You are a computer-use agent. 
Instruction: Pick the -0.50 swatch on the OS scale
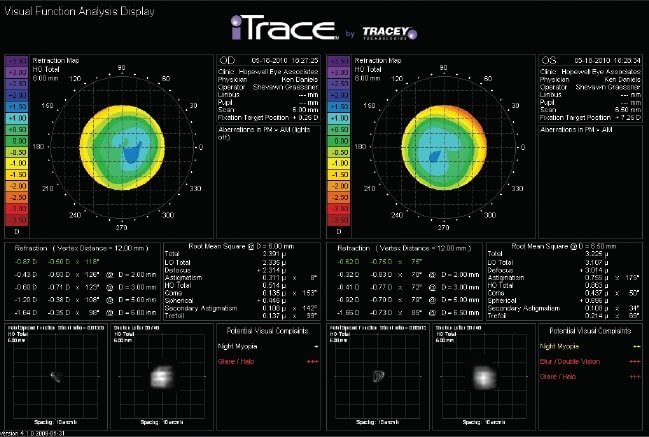339,152
